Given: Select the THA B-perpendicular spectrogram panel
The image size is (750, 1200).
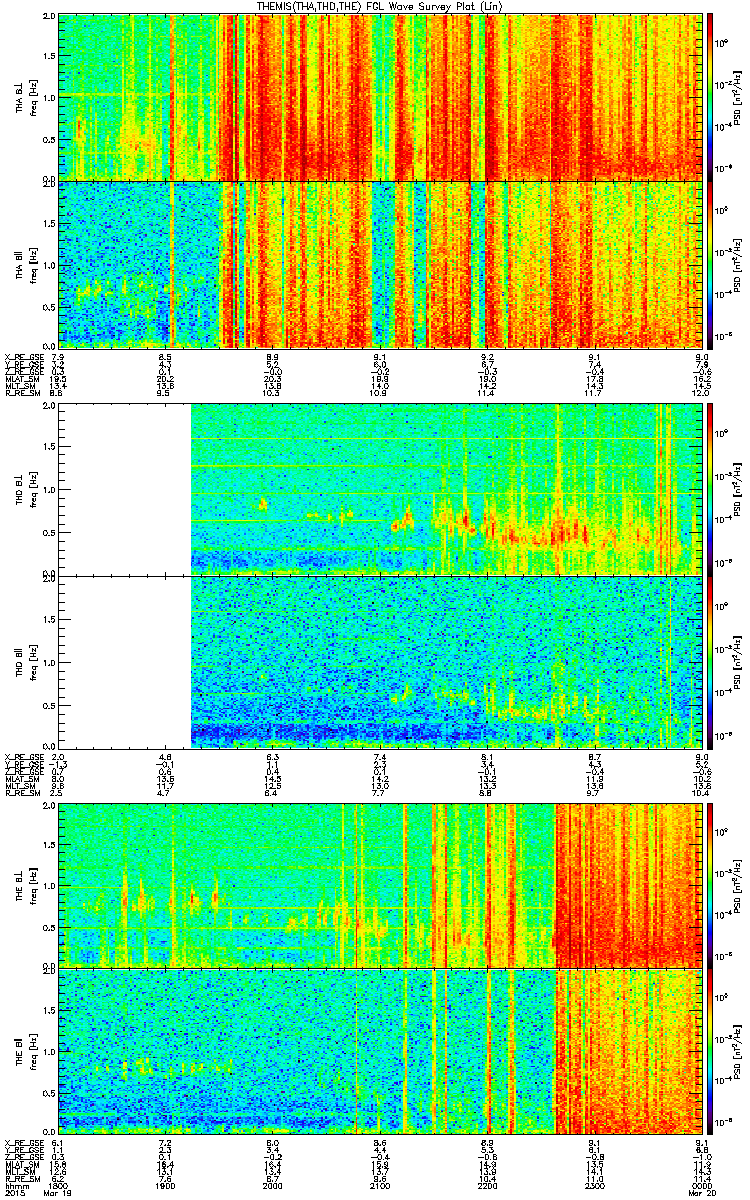Looking at the screenshot, I should [x=379, y=97].
